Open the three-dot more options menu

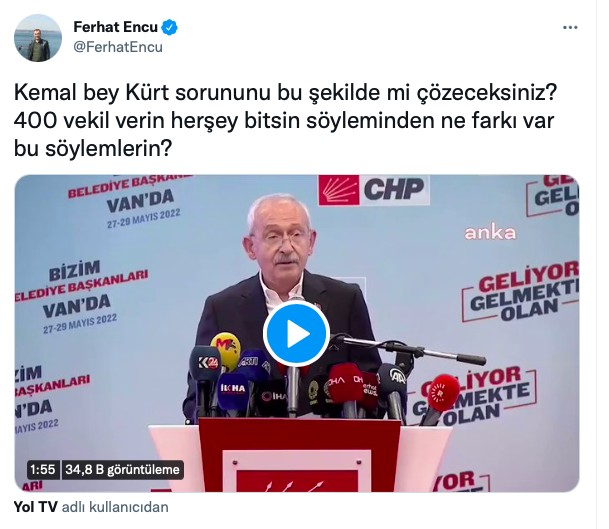point(570,28)
